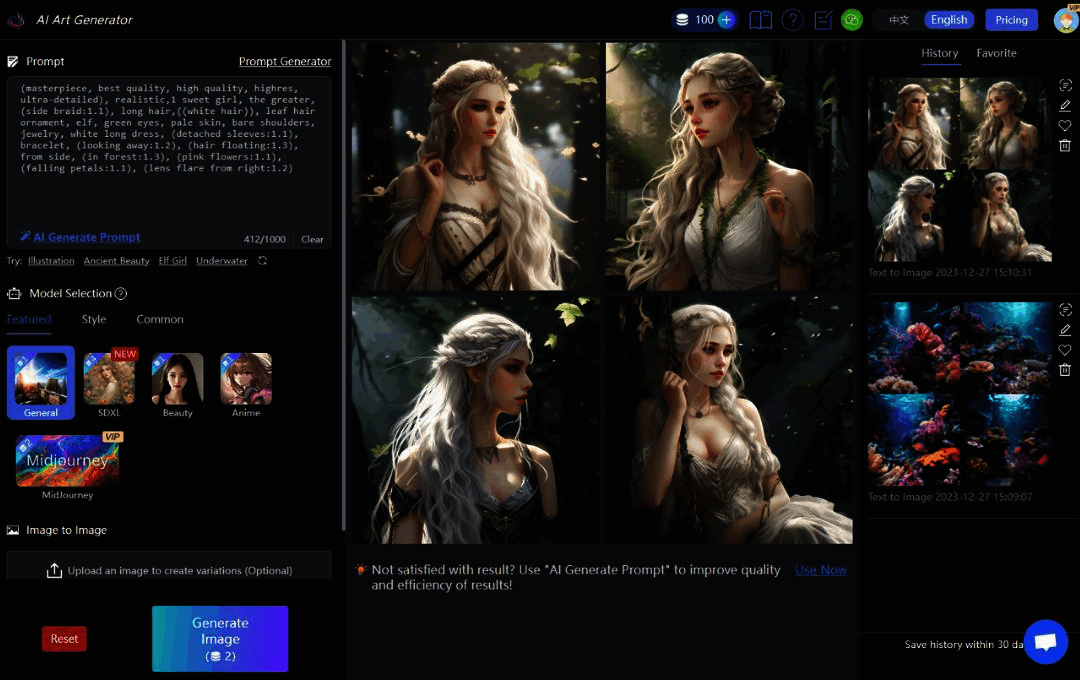Try the Underwater prompt suggestion
This screenshot has width=1080, height=680.
point(222,260)
